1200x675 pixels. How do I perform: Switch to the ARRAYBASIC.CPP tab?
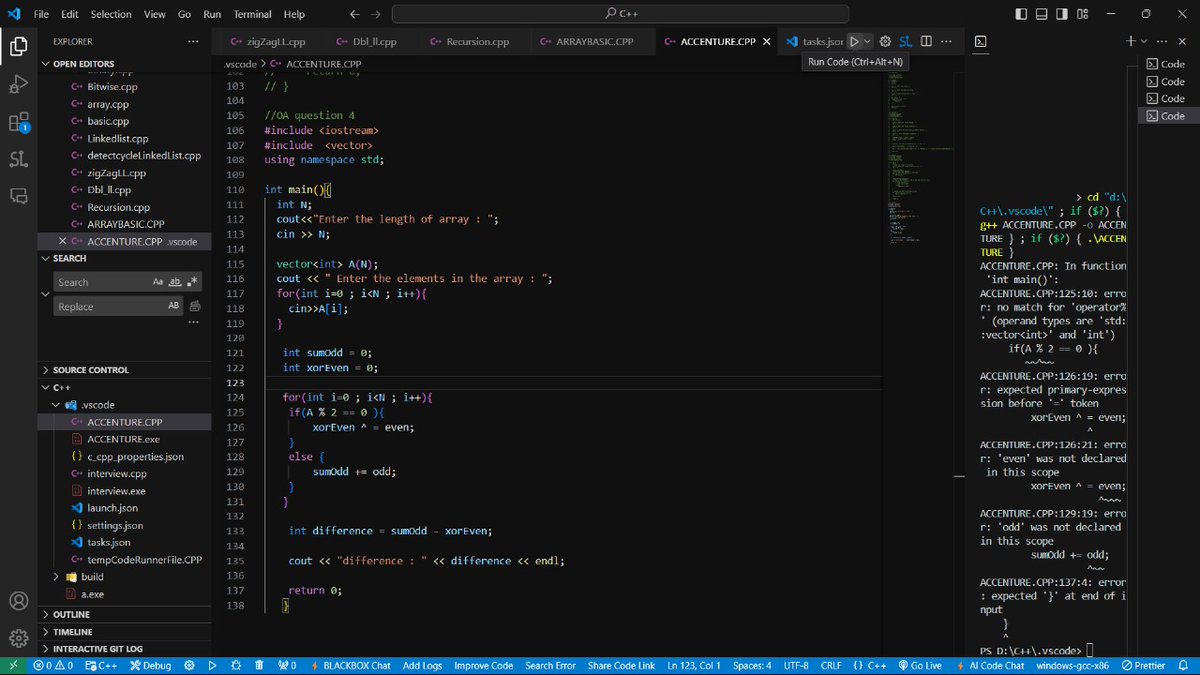point(587,41)
